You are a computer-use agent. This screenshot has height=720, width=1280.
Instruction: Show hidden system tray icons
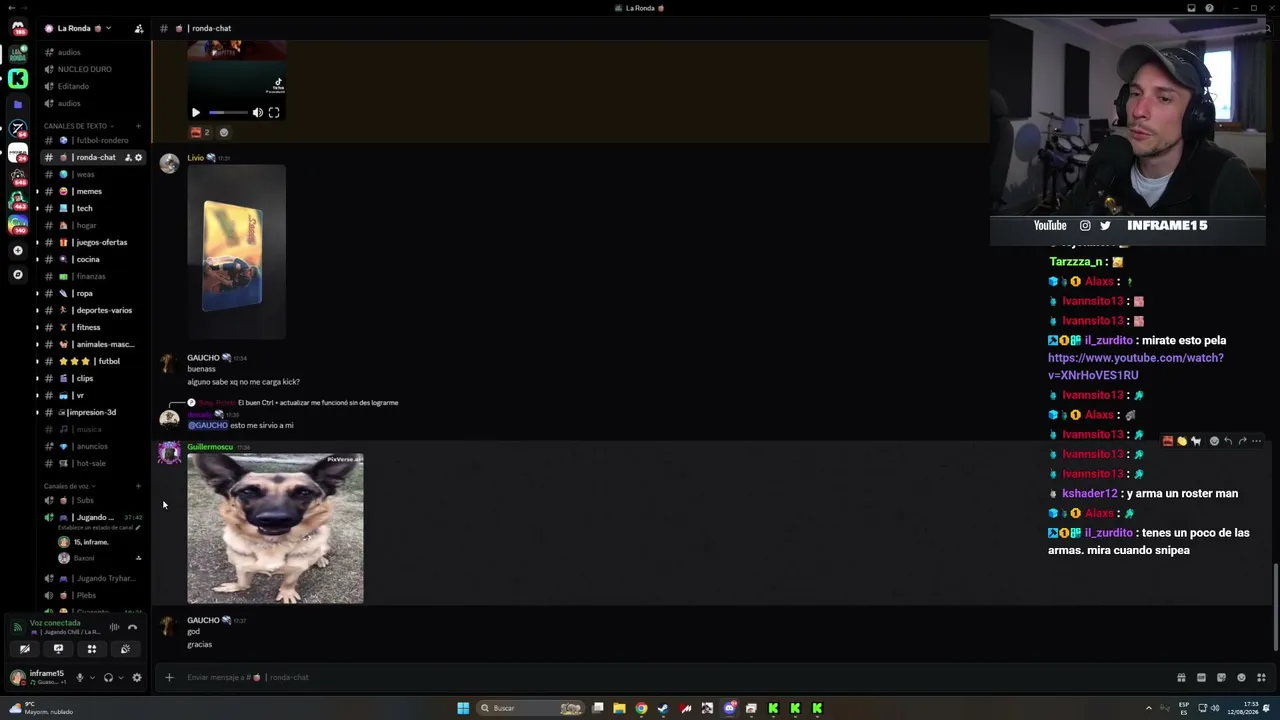click(x=1148, y=708)
